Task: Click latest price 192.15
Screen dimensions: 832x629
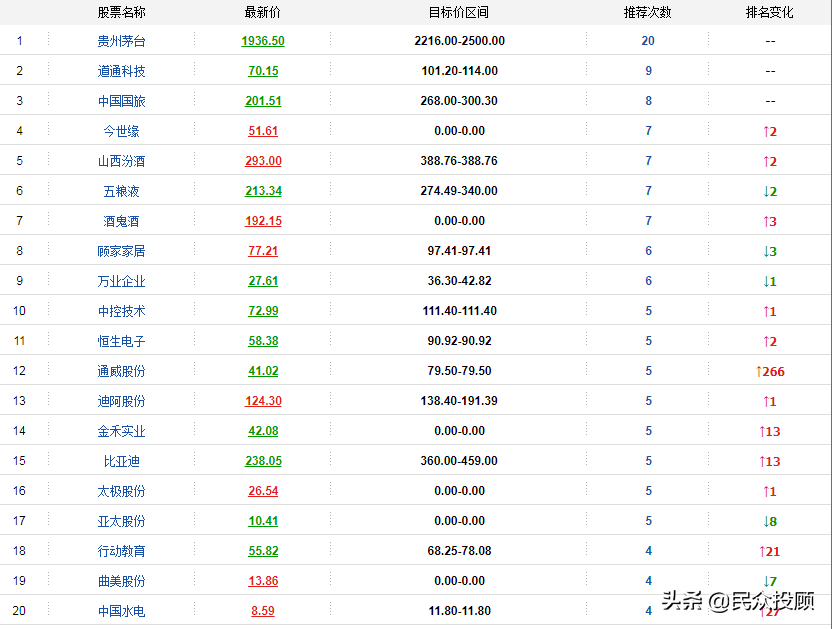Action: click(263, 221)
